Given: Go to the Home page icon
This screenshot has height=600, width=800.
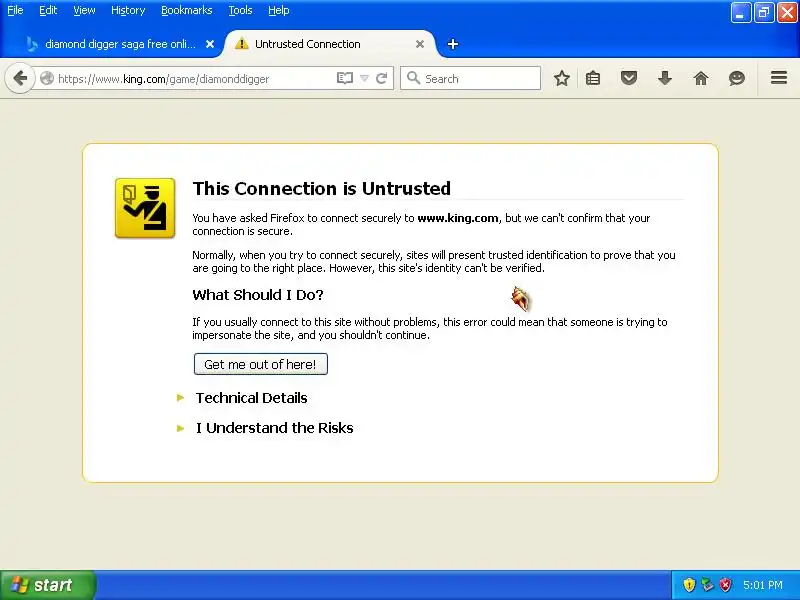Looking at the screenshot, I should 701,79.
